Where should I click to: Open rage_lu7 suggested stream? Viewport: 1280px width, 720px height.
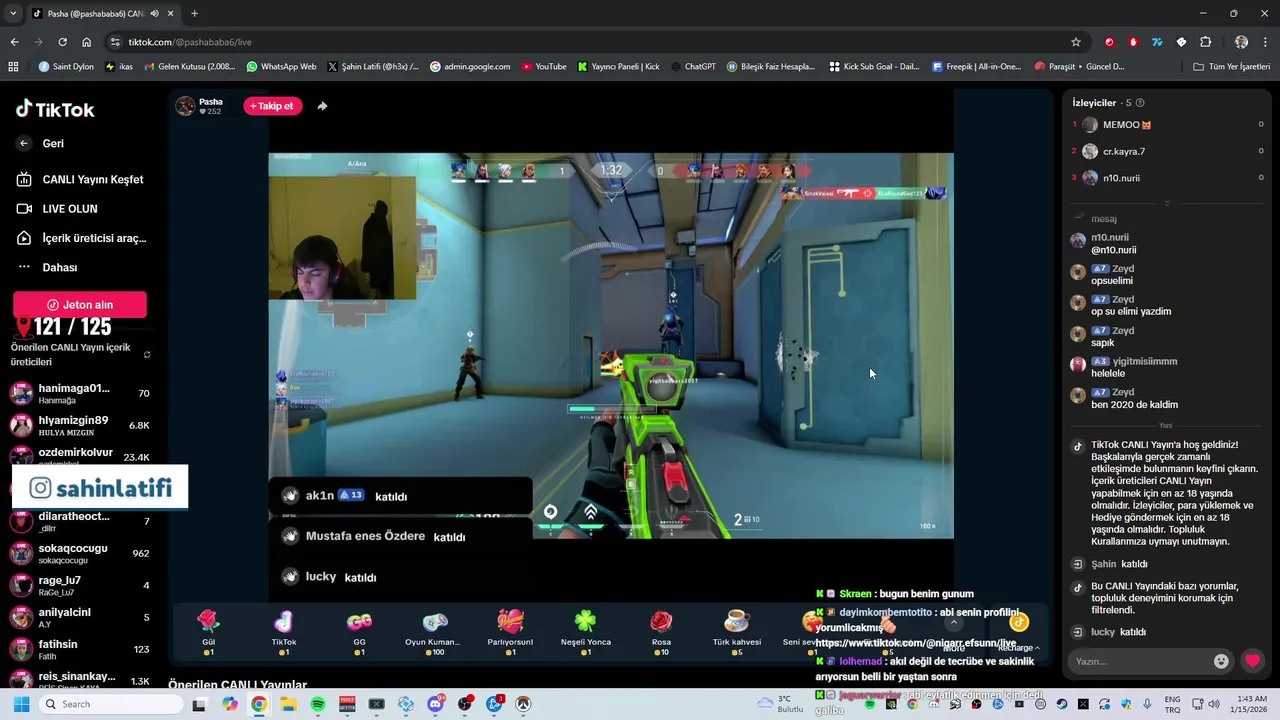click(x=80, y=585)
